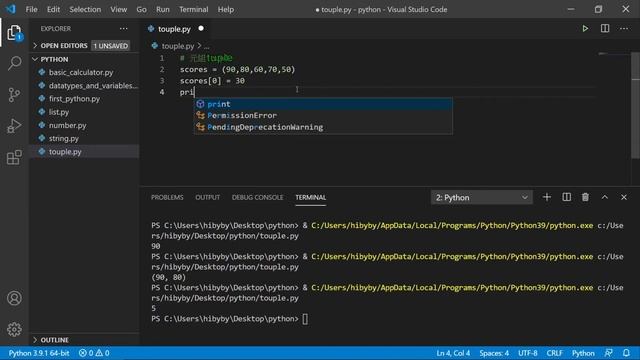Click Ln 4, Col 4 cursor position

pos(453,353)
